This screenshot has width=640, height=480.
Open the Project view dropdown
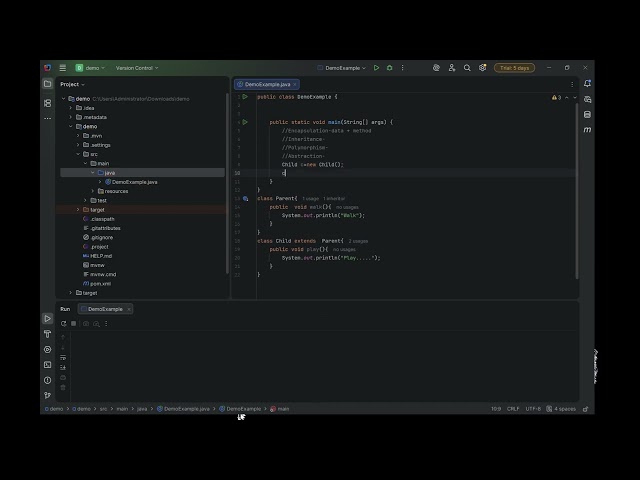pyautogui.click(x=72, y=84)
